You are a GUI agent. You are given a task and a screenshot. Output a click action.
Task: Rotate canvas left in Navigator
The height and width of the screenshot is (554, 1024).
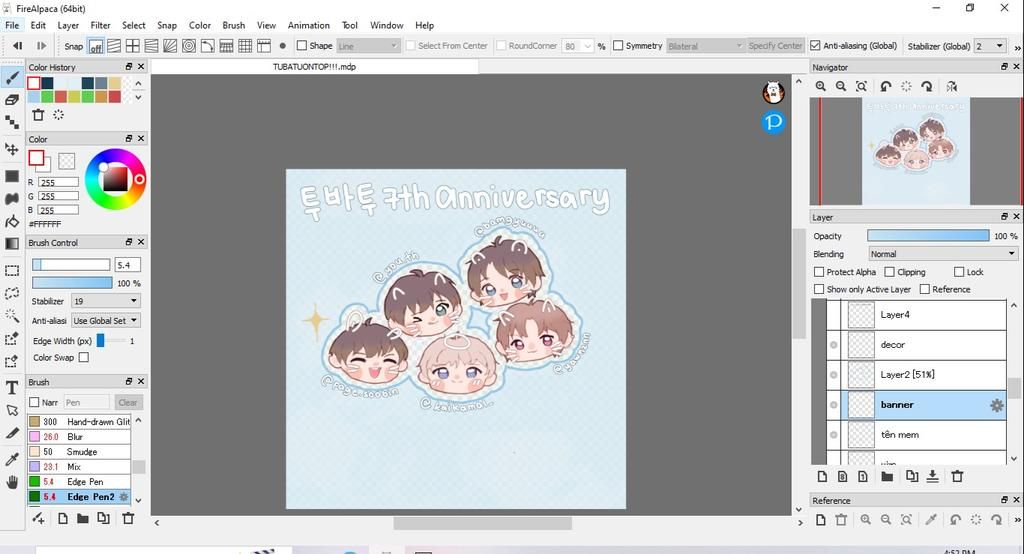point(886,86)
